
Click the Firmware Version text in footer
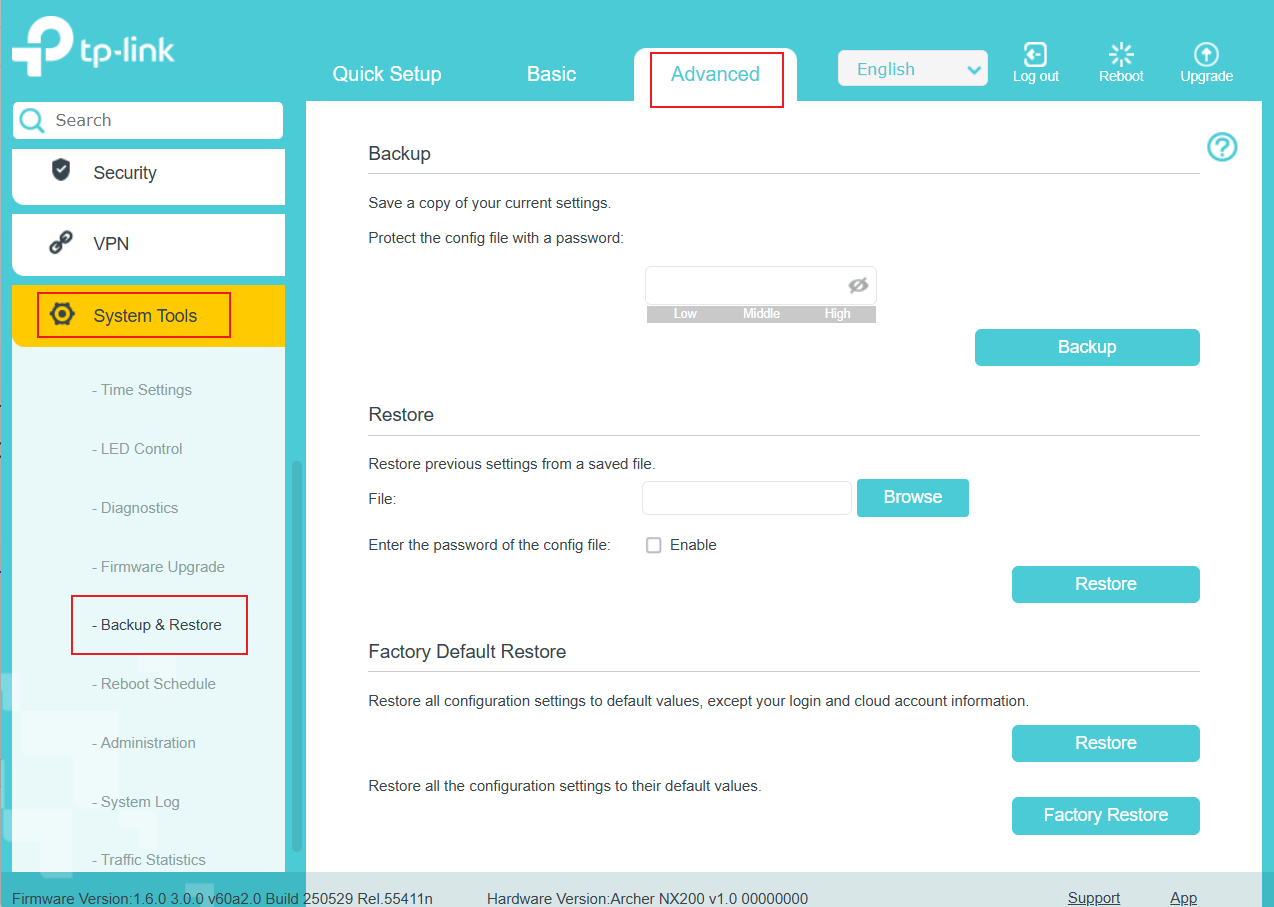(x=222, y=899)
